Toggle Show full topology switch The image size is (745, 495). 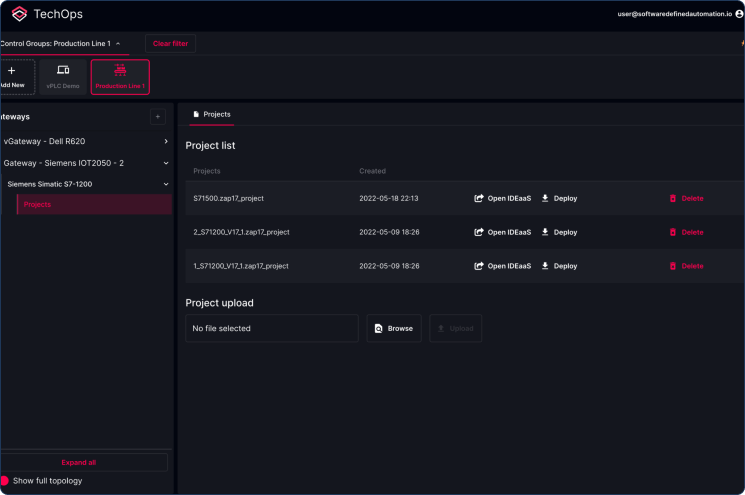(5, 481)
